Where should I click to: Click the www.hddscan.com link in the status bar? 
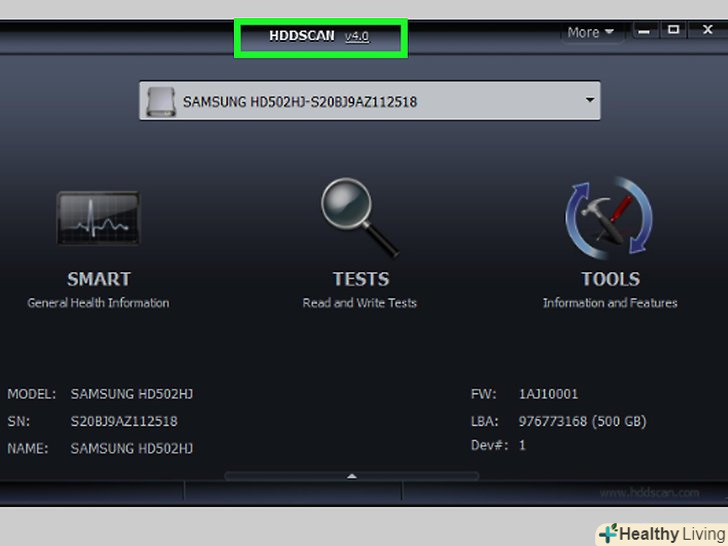click(x=649, y=493)
